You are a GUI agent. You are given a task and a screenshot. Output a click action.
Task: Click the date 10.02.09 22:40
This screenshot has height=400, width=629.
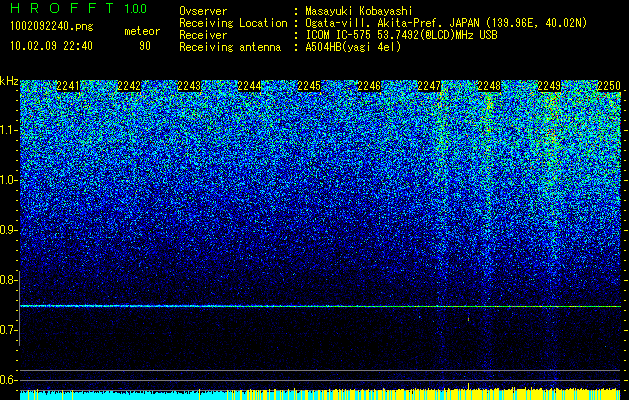(51, 46)
